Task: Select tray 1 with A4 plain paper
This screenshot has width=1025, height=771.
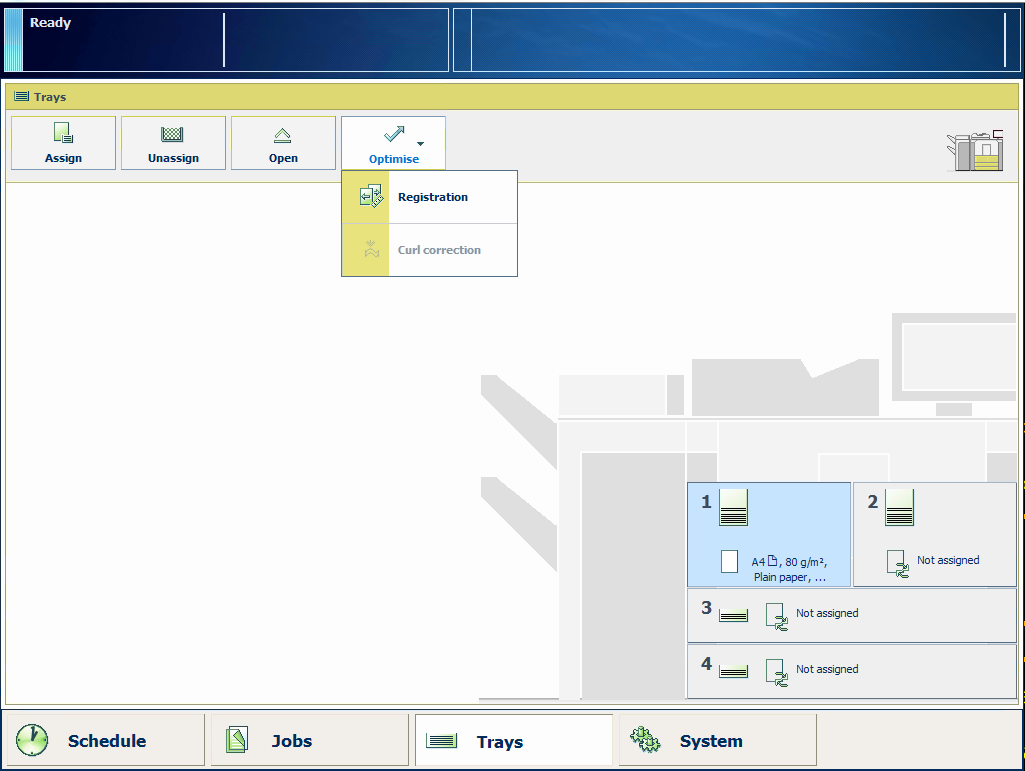Action: click(x=768, y=535)
